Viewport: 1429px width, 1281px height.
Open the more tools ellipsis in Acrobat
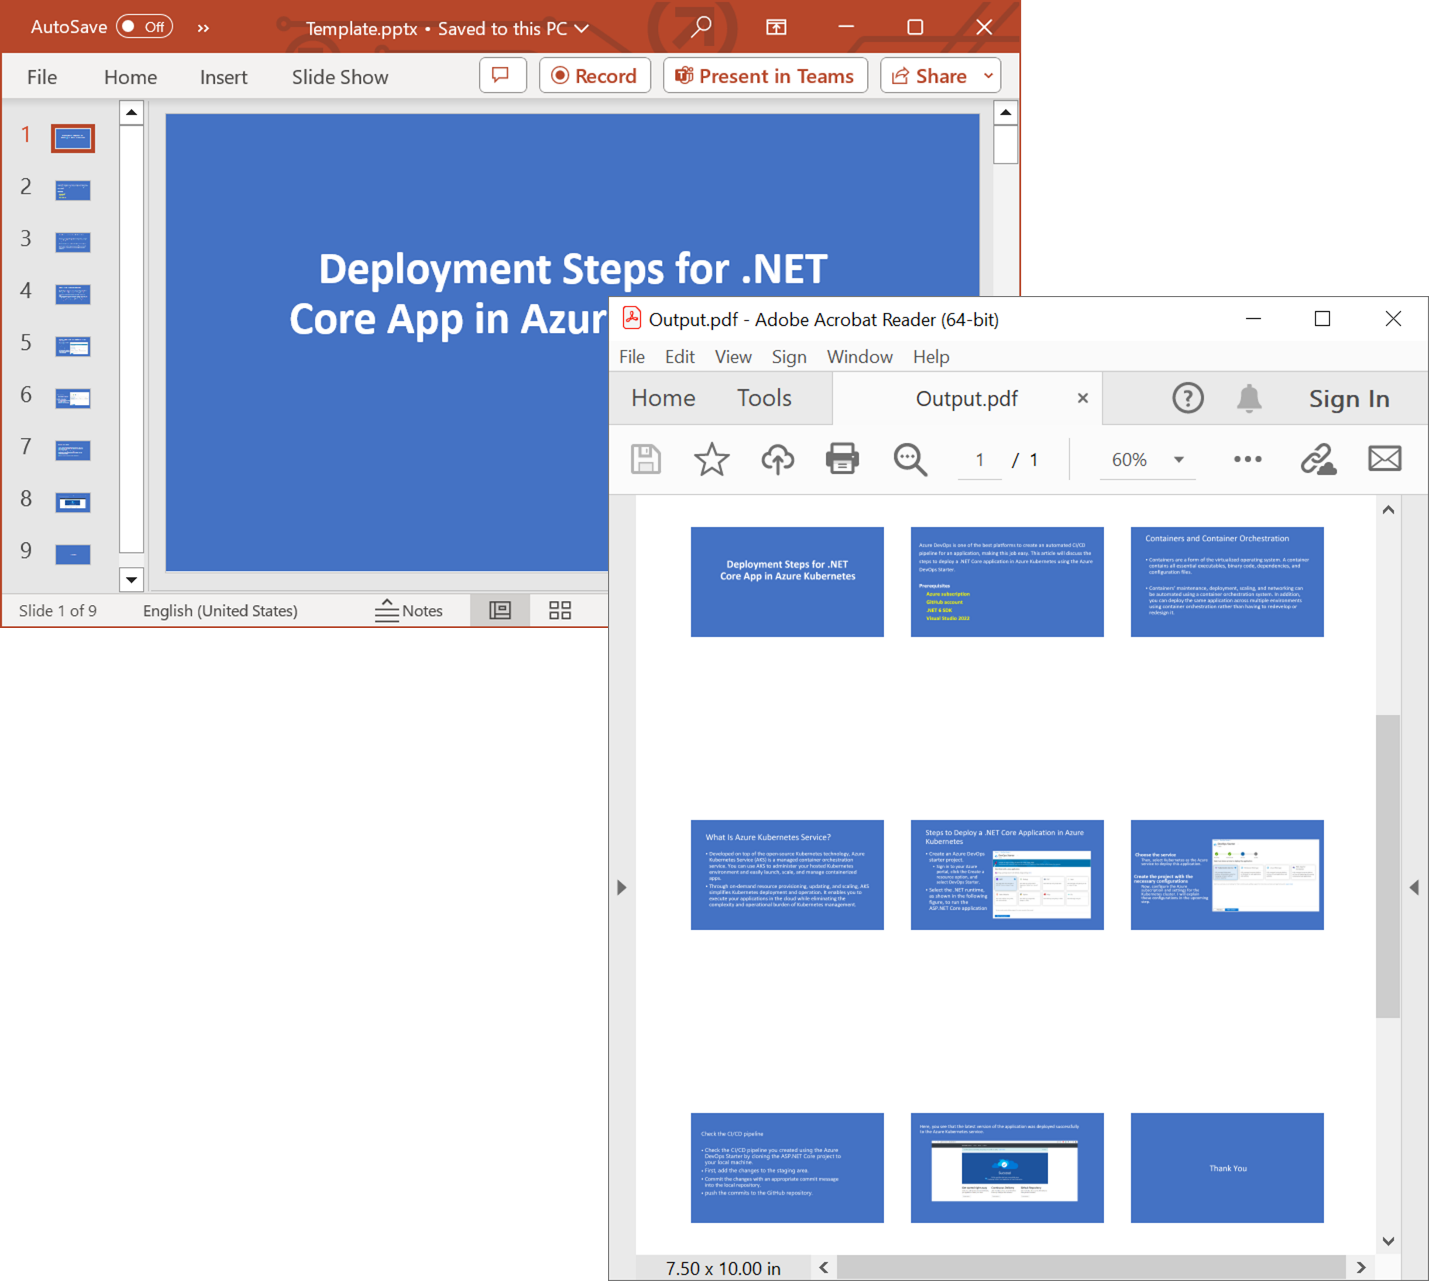pyautogui.click(x=1247, y=459)
